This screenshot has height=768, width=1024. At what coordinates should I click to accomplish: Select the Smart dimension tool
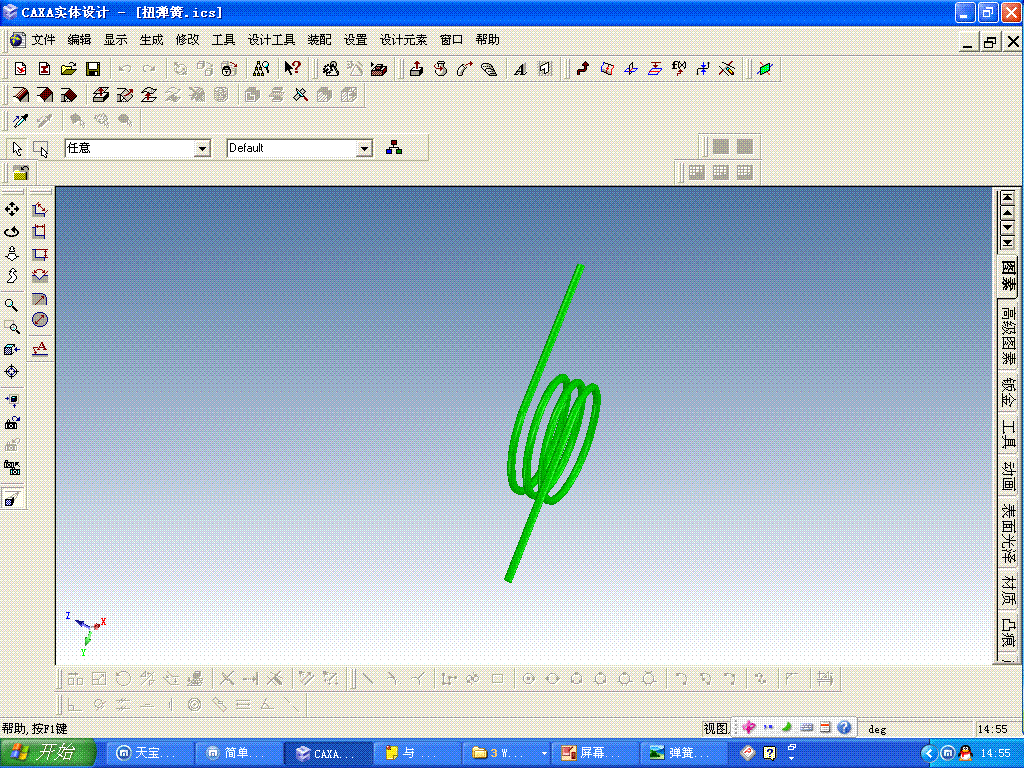[40, 209]
